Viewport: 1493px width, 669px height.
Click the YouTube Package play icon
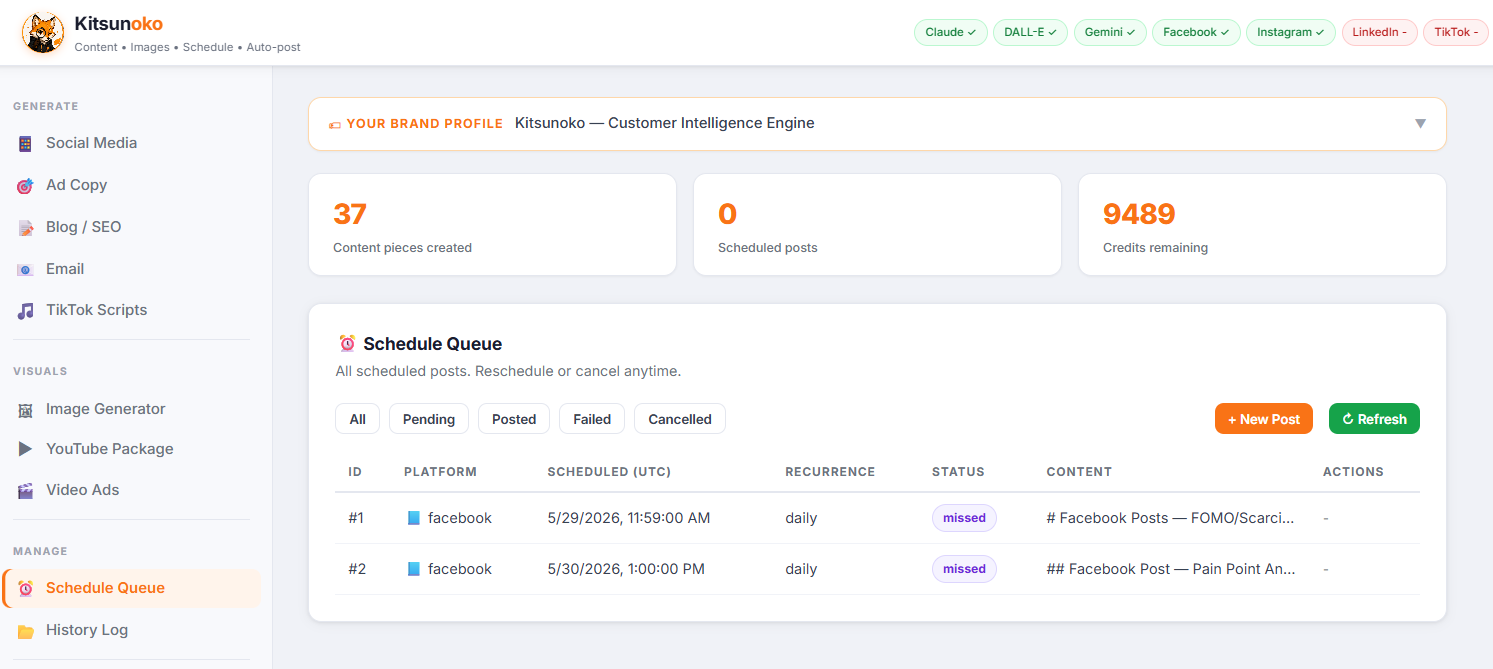pos(26,450)
